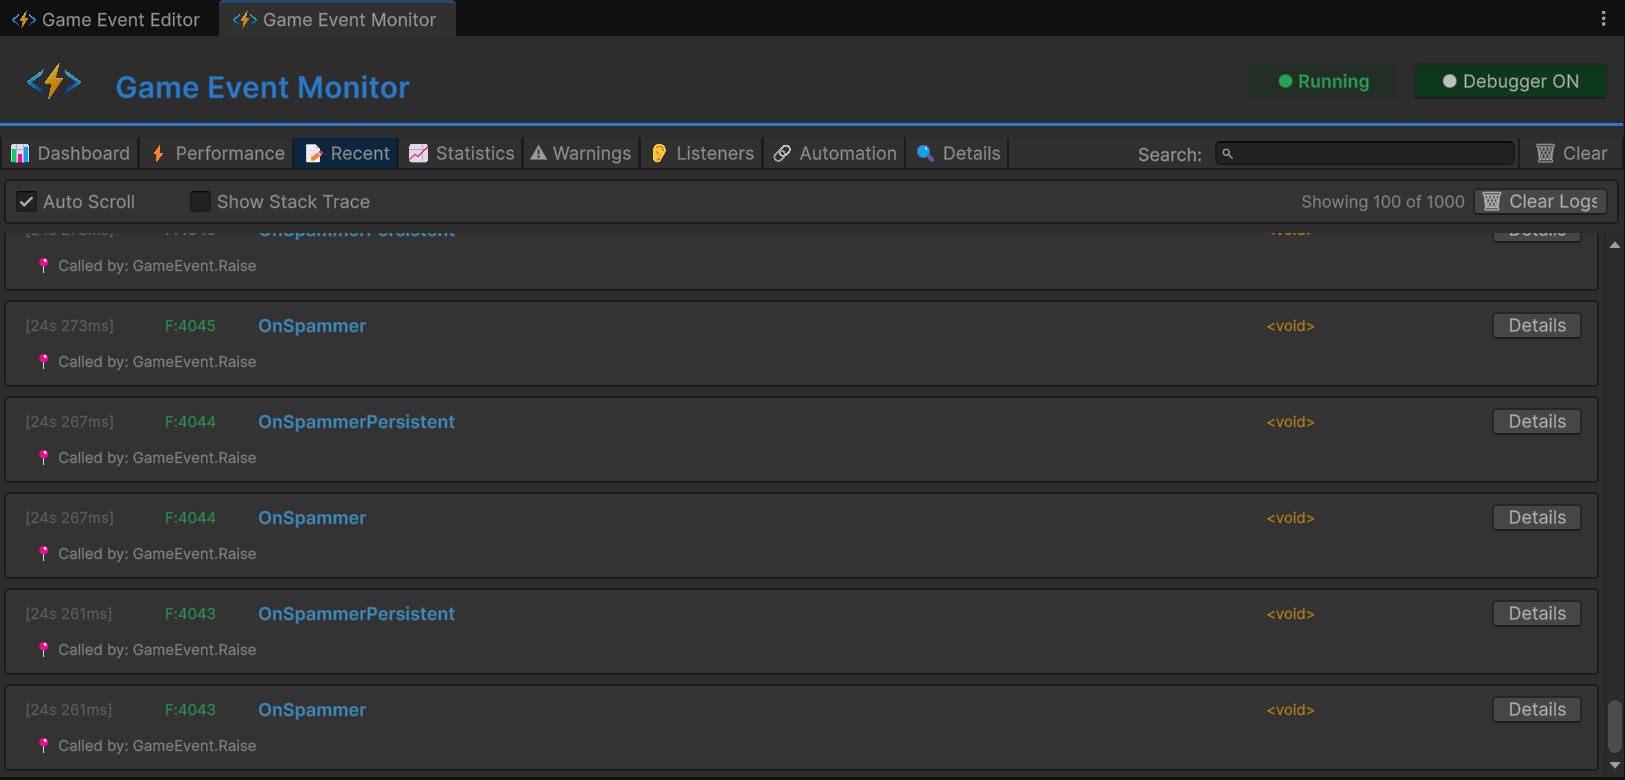
Task: Select the Performance lightning bolt icon
Action: [158, 153]
